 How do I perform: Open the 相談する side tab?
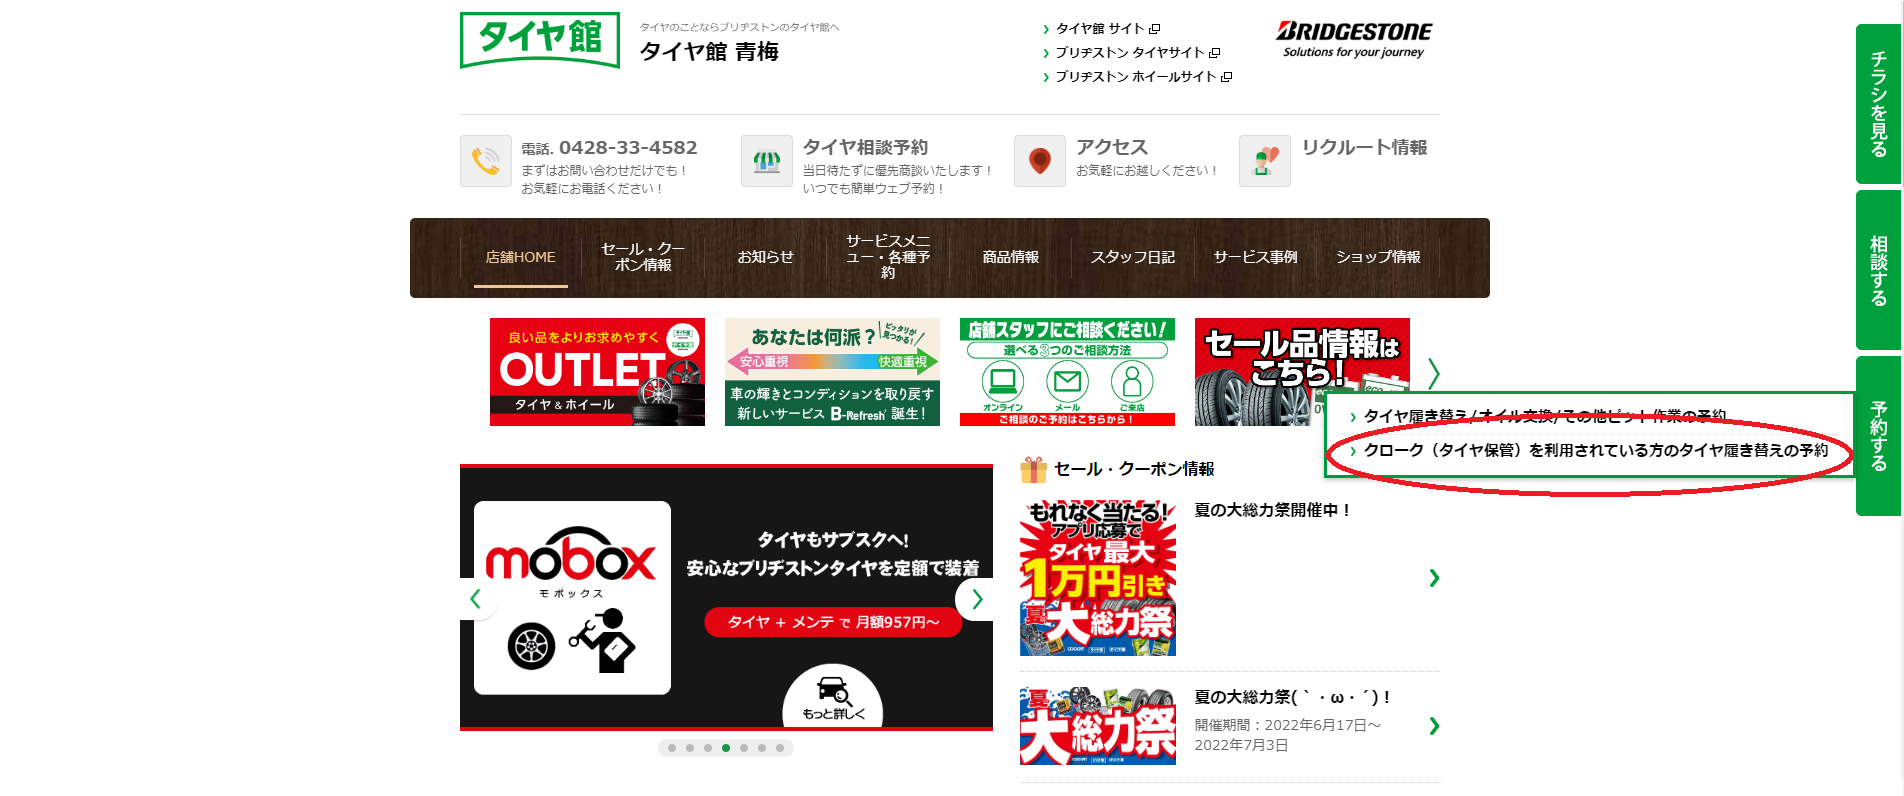(1878, 270)
